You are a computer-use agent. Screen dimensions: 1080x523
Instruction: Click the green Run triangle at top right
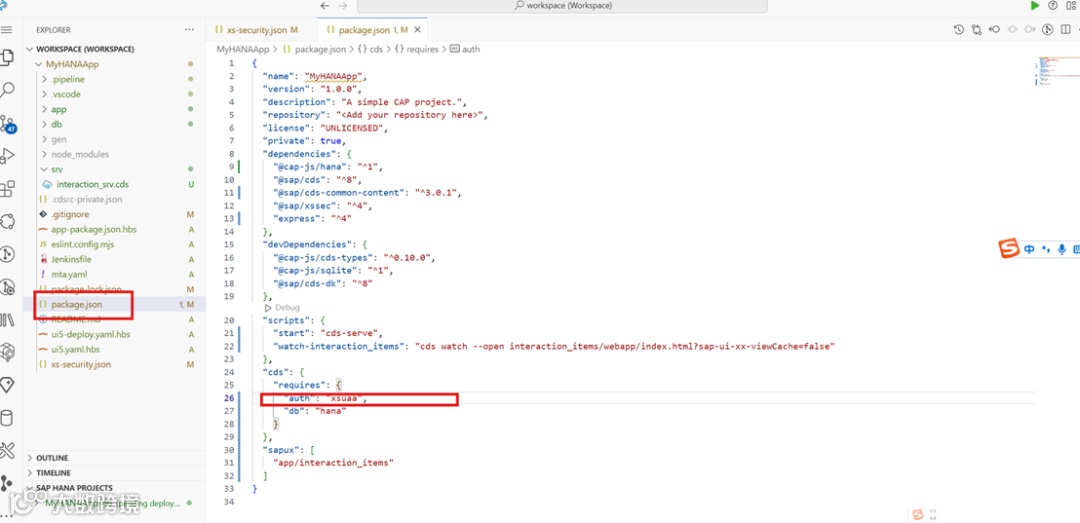click(x=1035, y=6)
